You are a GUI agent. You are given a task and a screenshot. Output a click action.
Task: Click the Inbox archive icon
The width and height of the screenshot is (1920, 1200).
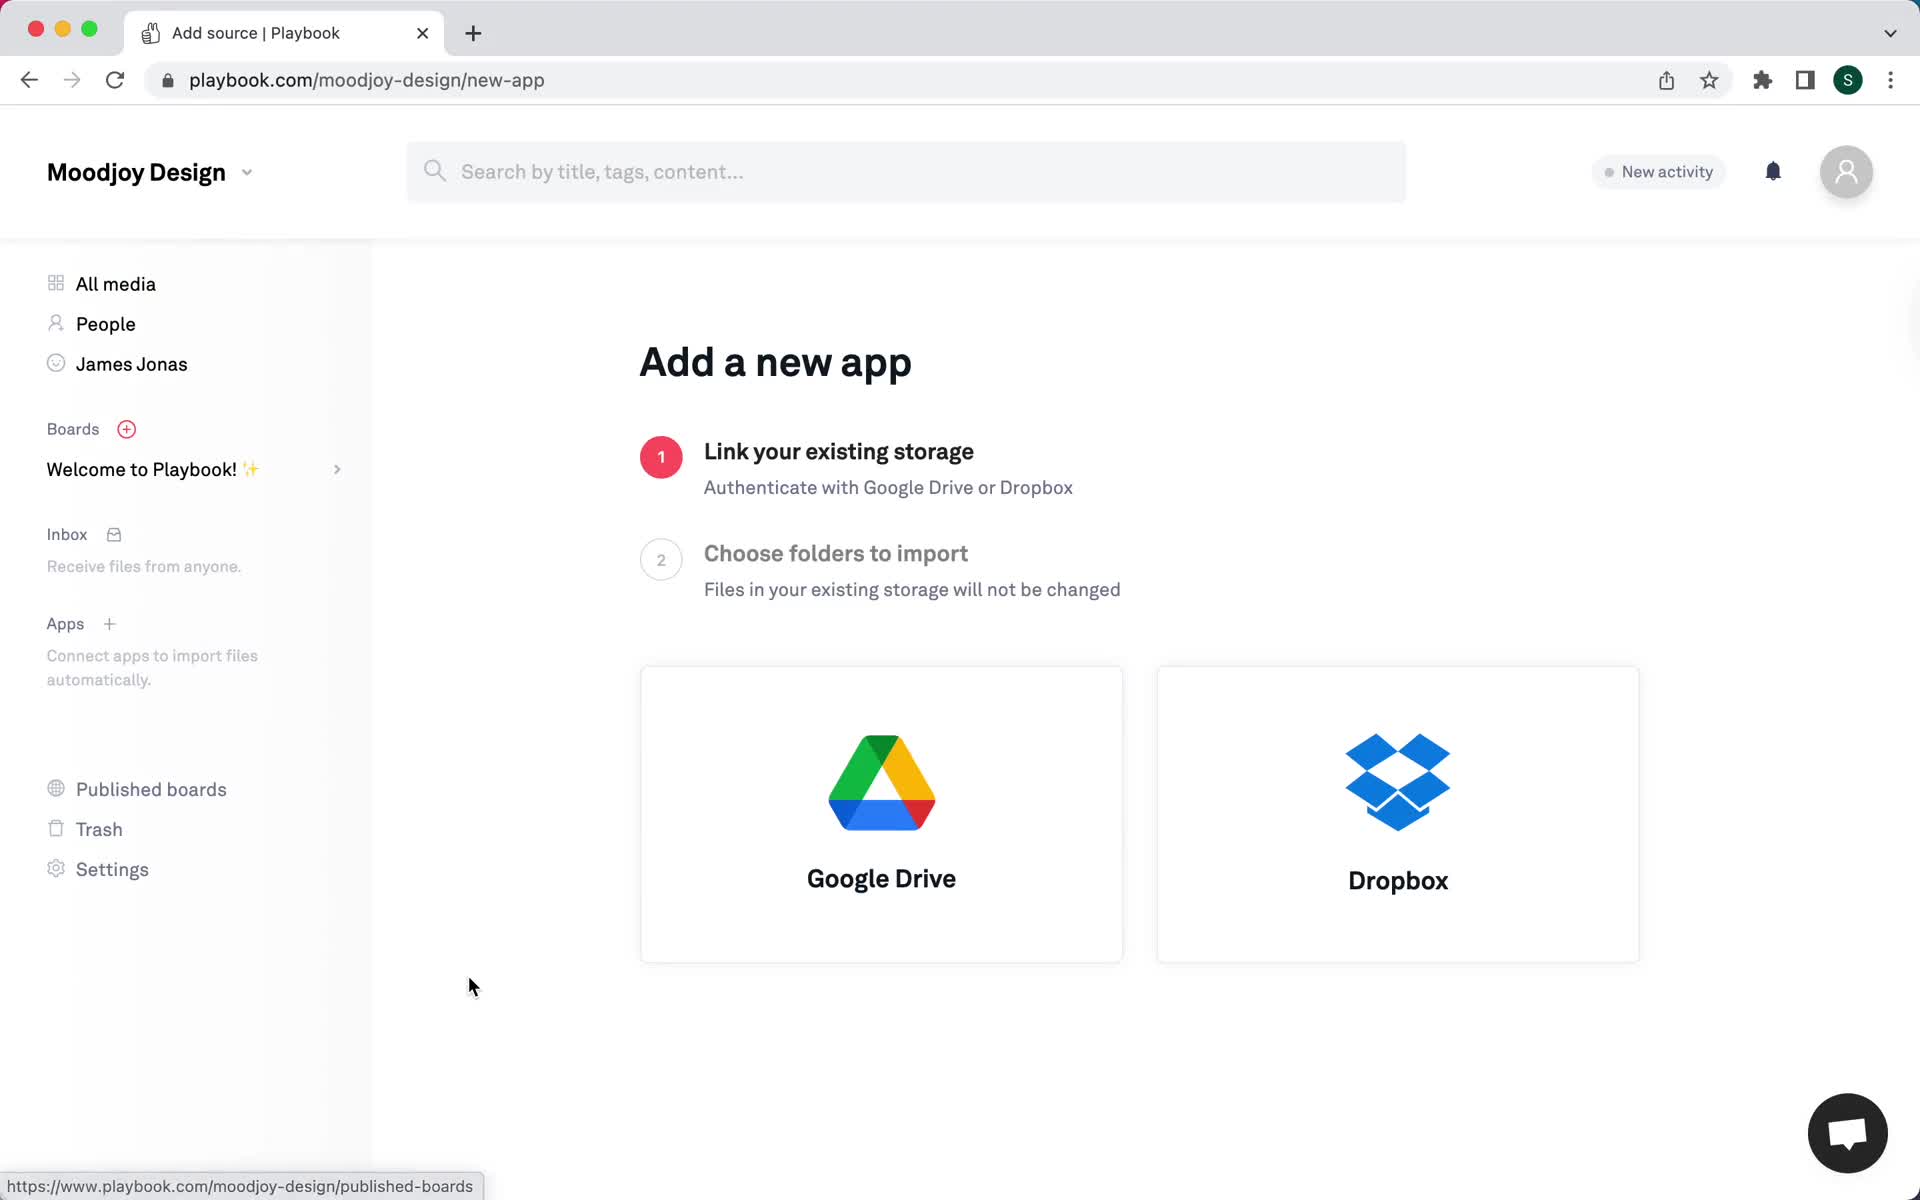113,534
